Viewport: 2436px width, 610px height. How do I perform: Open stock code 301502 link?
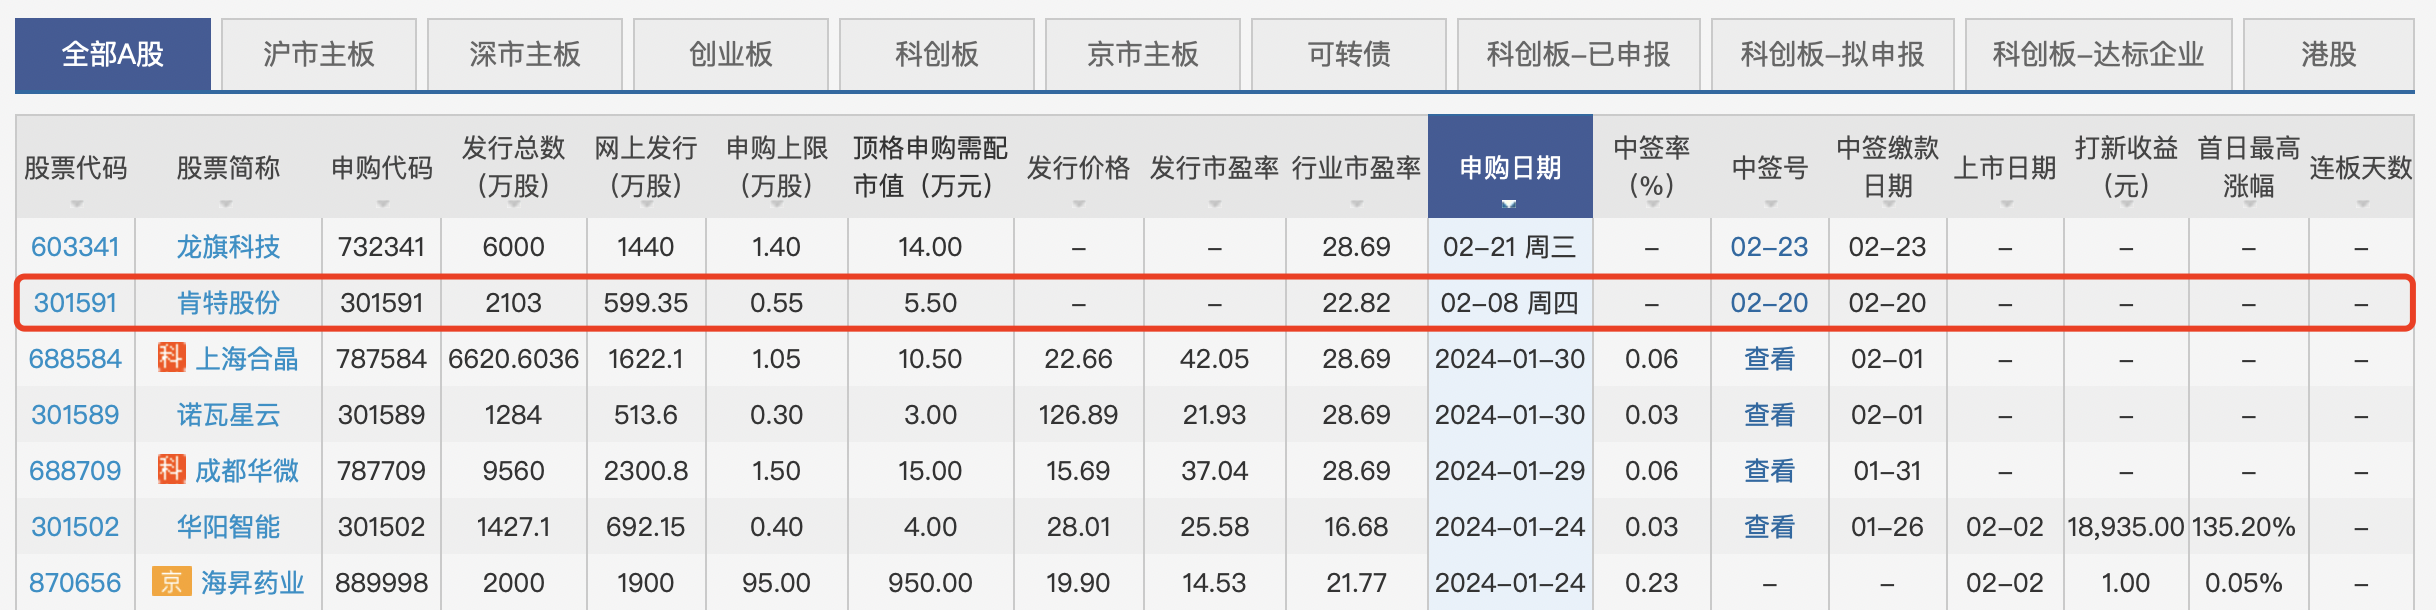click(x=75, y=527)
